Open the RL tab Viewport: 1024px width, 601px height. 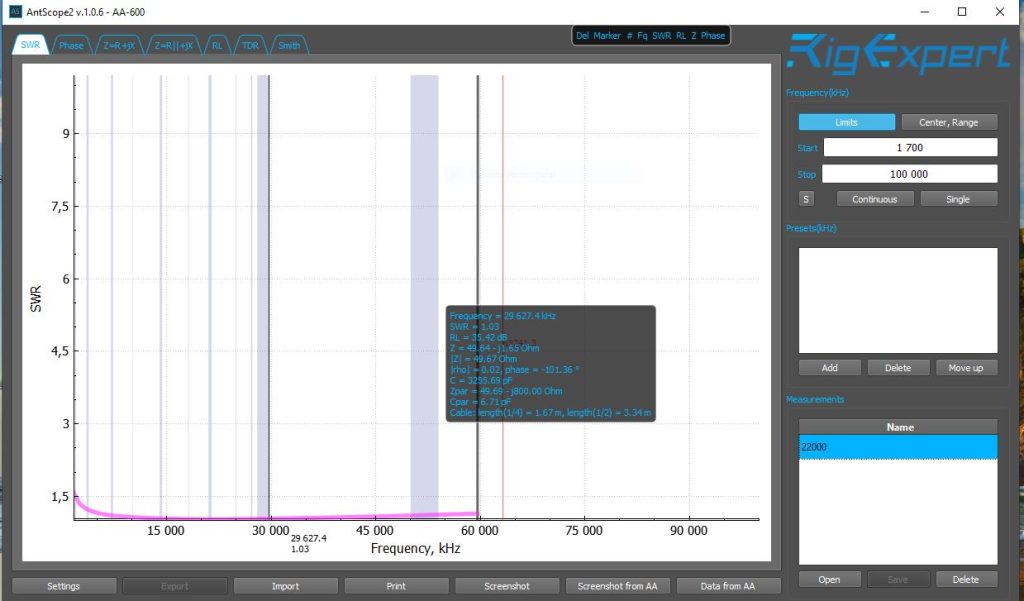point(217,45)
